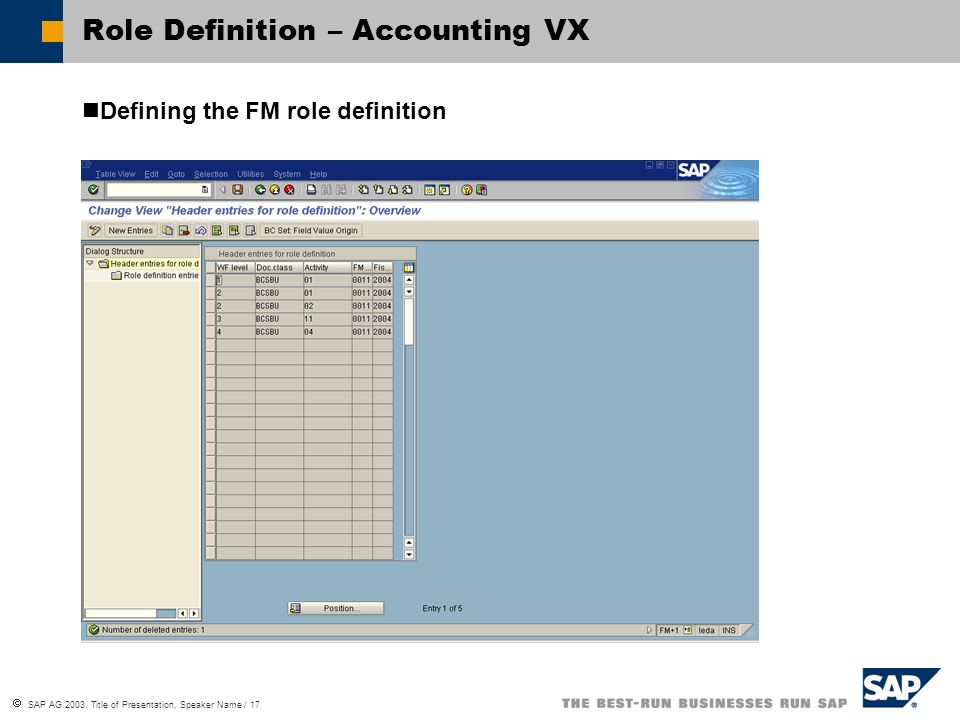Image resolution: width=960 pixels, height=720 pixels.
Task: Open the Edit menu
Action: click(151, 174)
